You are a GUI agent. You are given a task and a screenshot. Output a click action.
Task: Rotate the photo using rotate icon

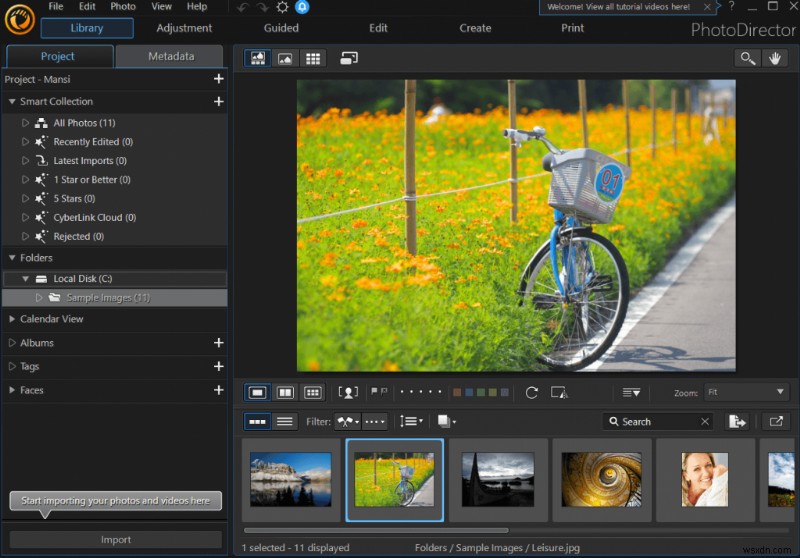pos(532,392)
